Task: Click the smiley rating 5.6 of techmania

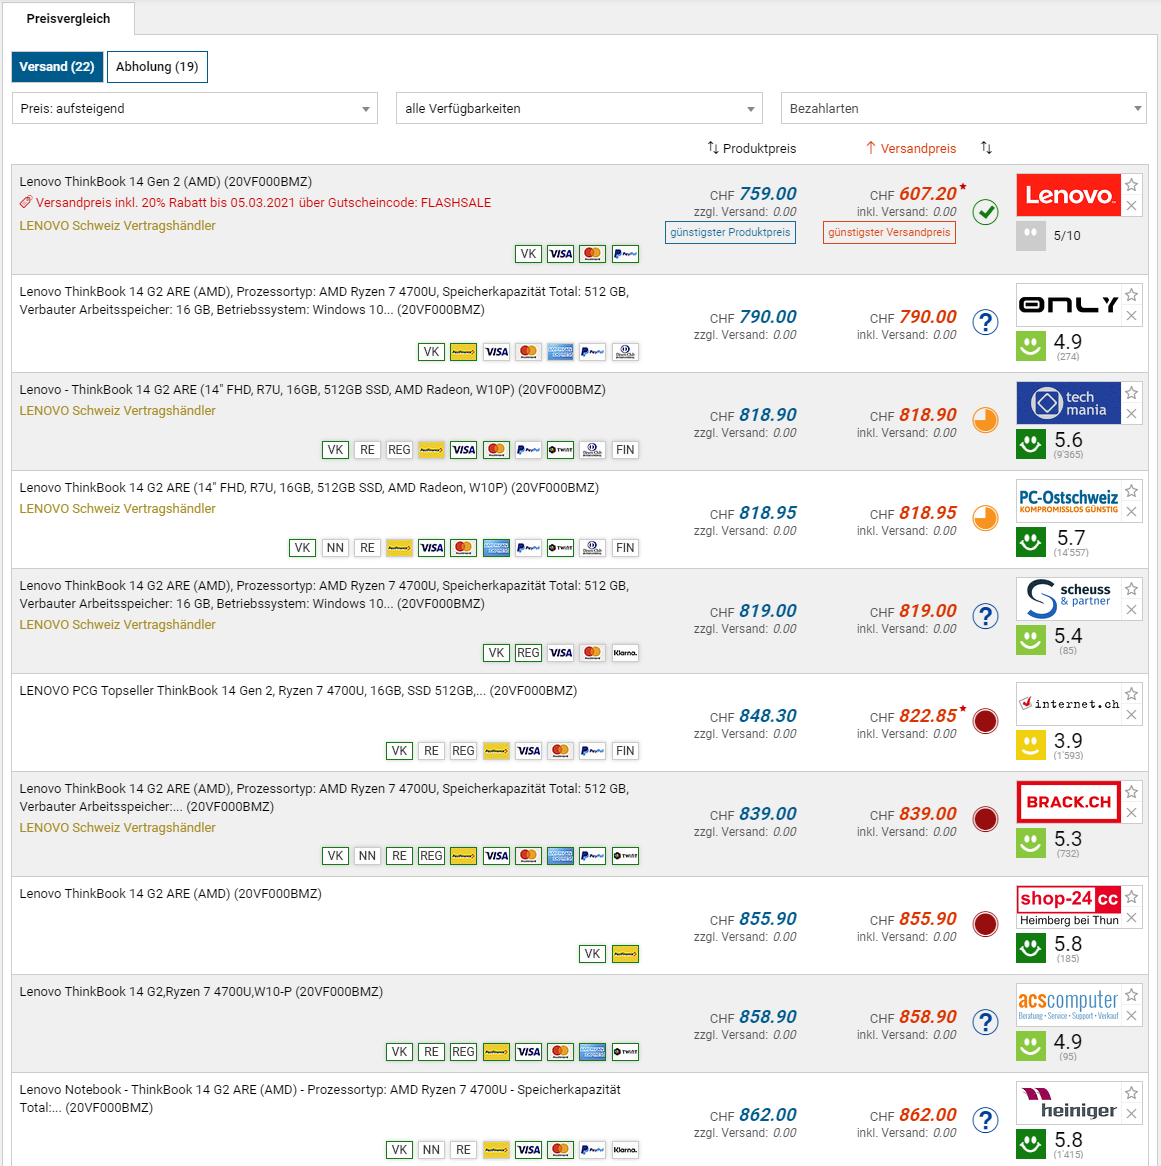Action: click(1031, 444)
